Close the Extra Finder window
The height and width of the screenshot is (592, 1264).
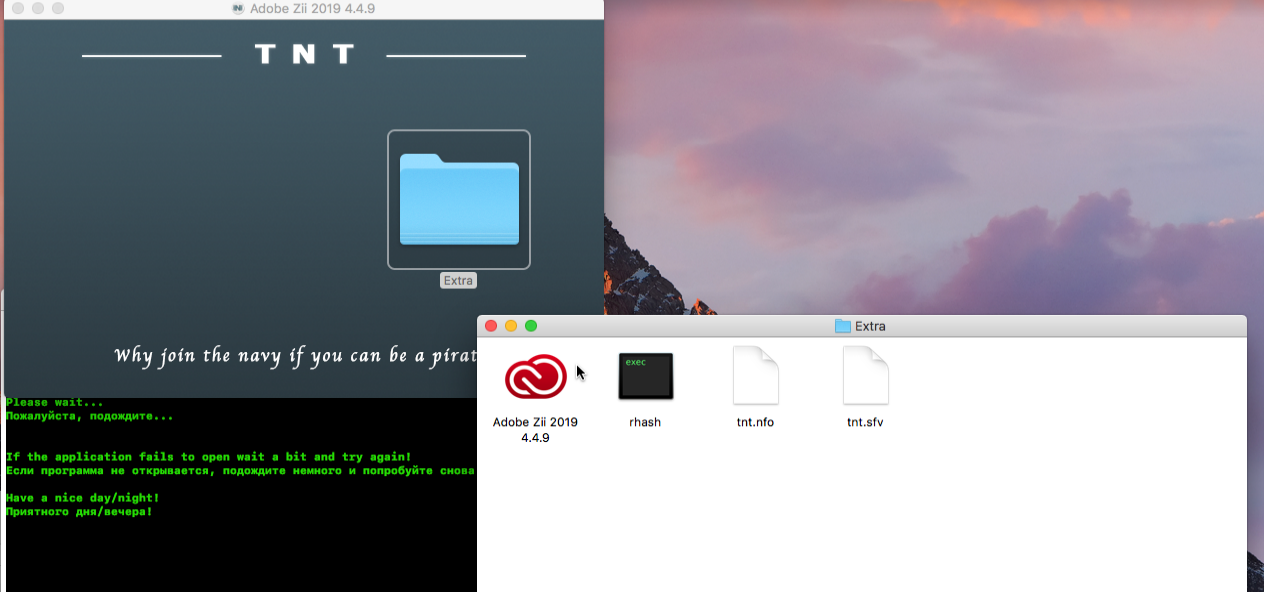(491, 326)
